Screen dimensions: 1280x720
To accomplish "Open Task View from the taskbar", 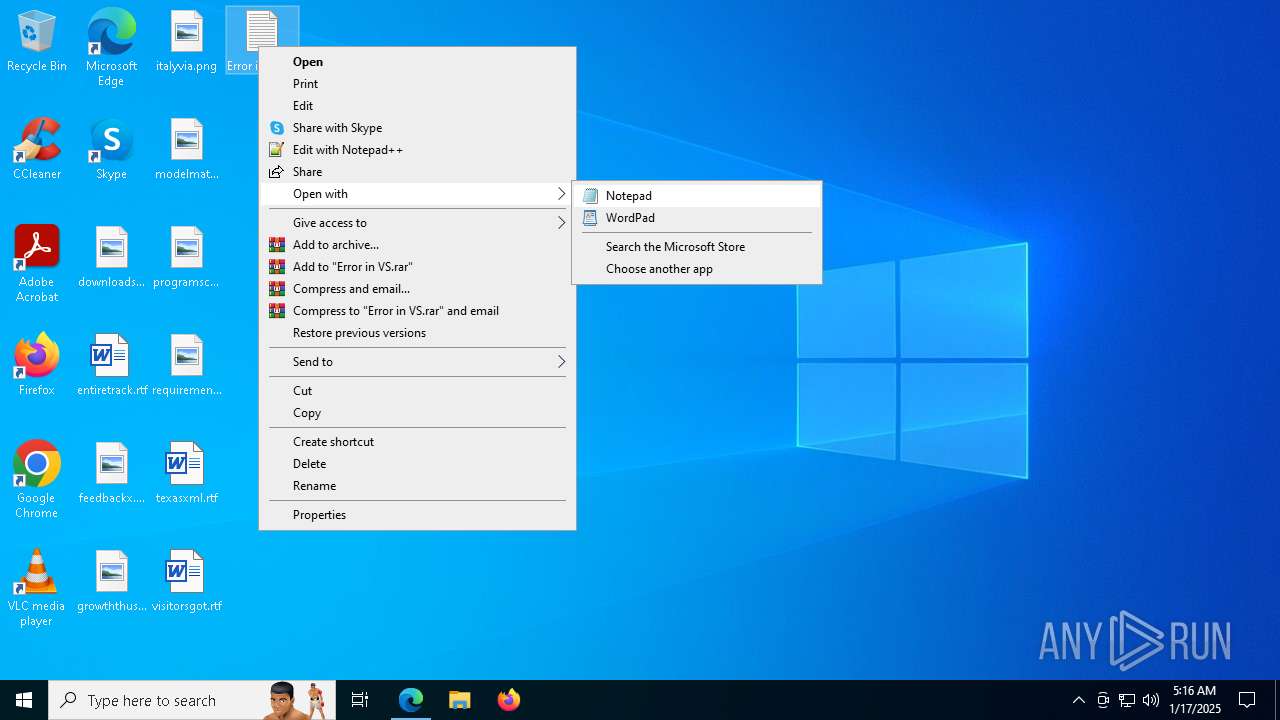I will tap(360, 700).
